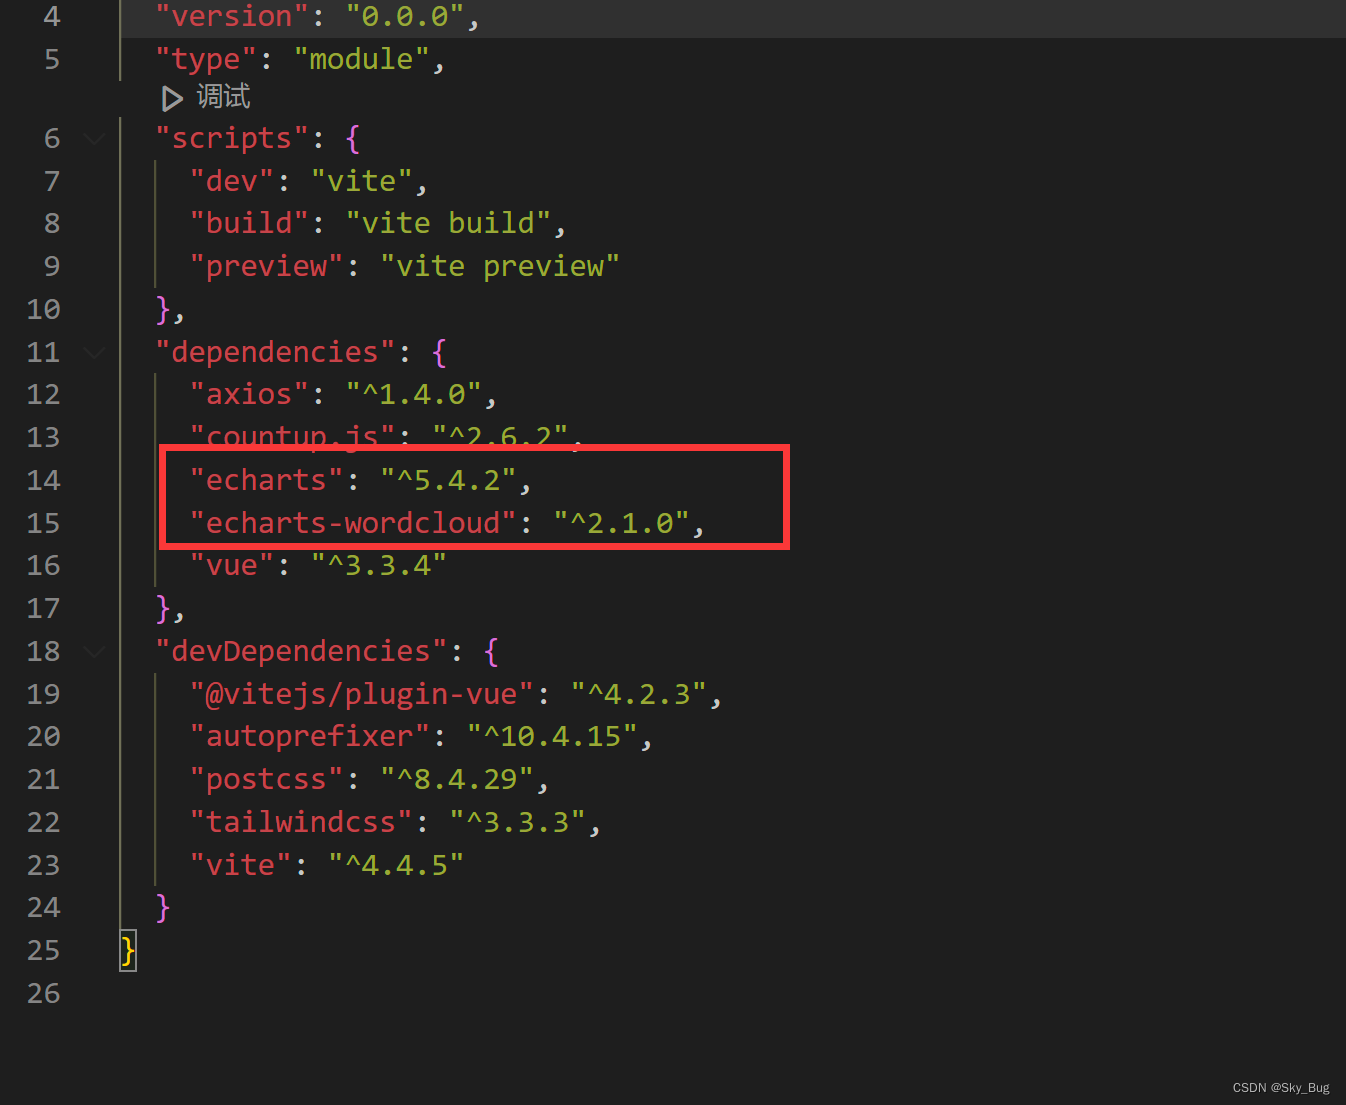Click the "build" script key

coord(249,223)
